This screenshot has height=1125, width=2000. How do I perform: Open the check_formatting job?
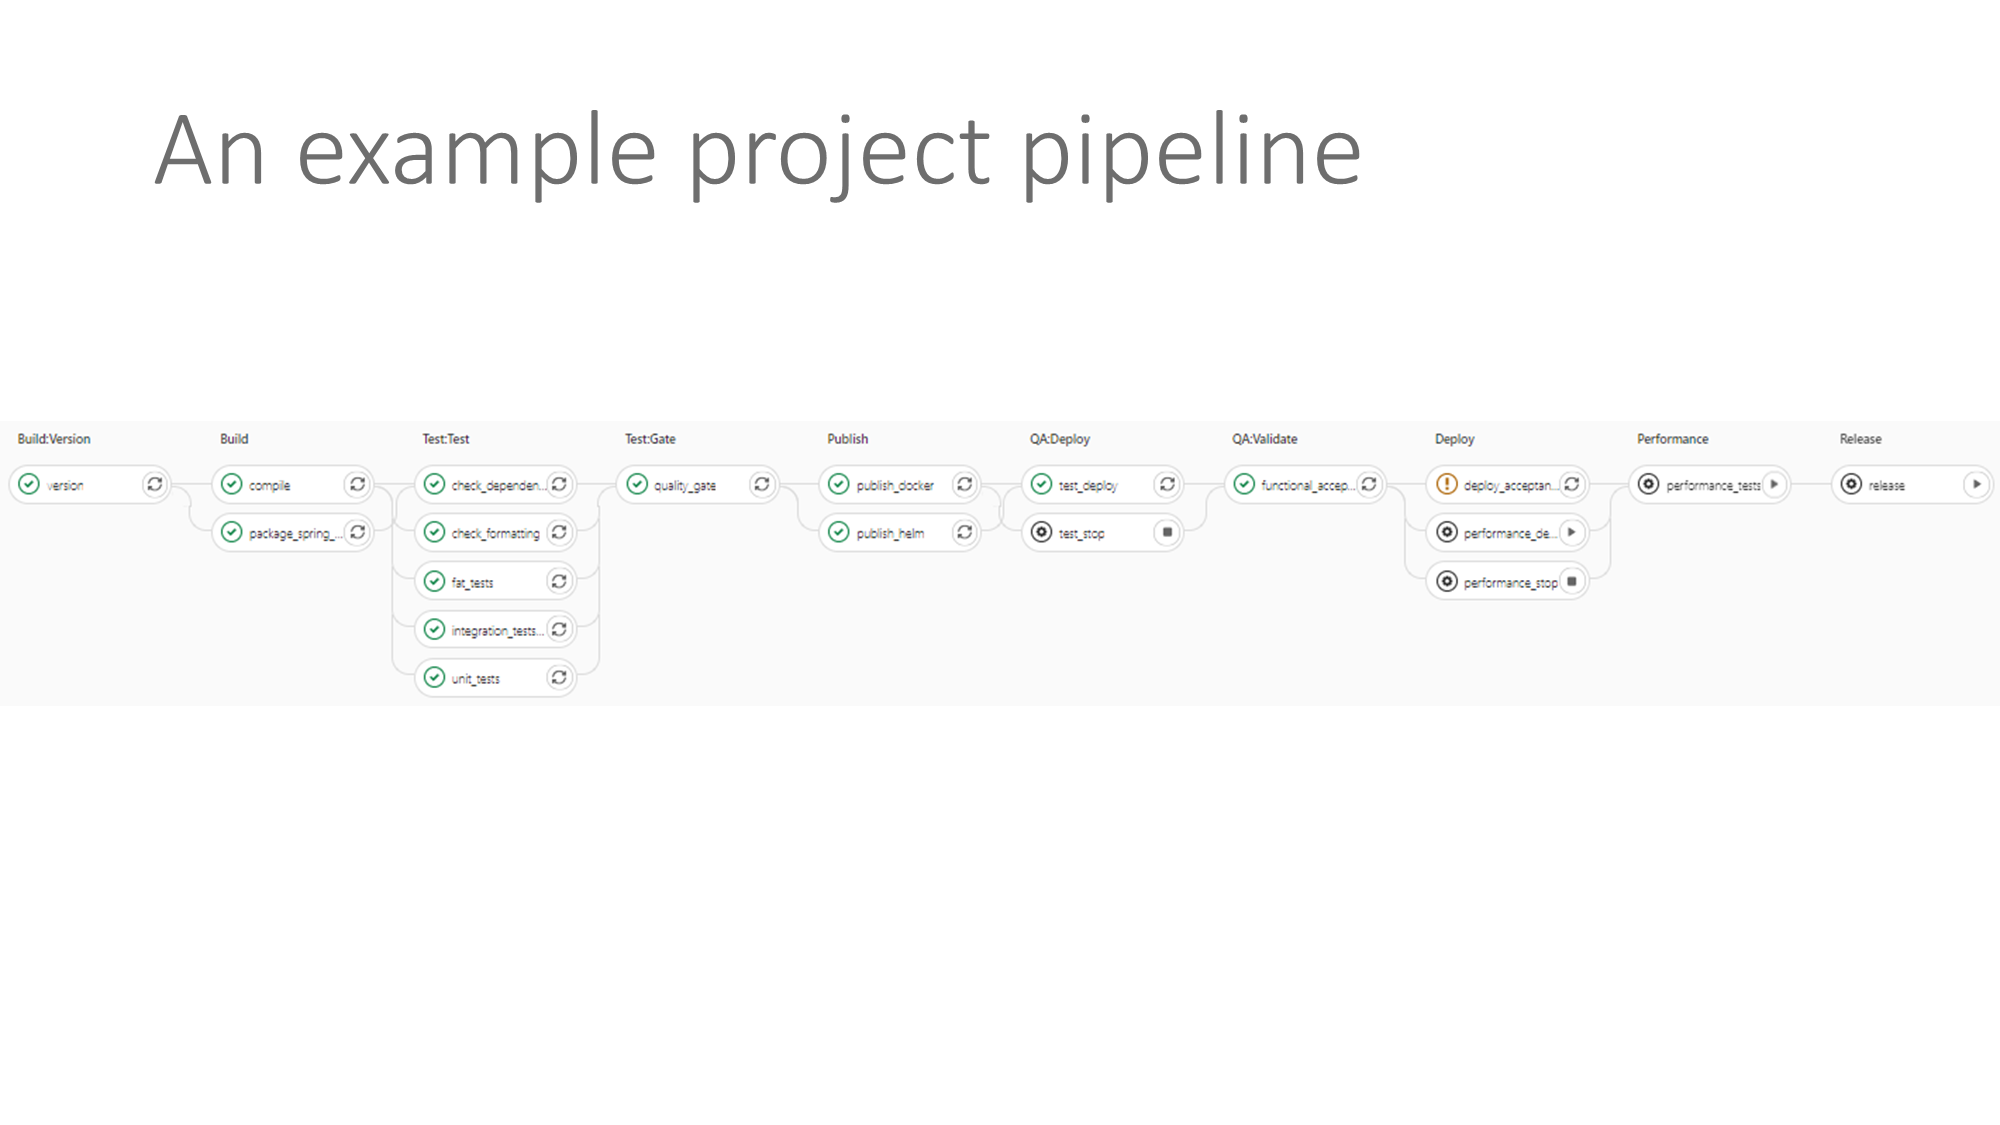[495, 533]
